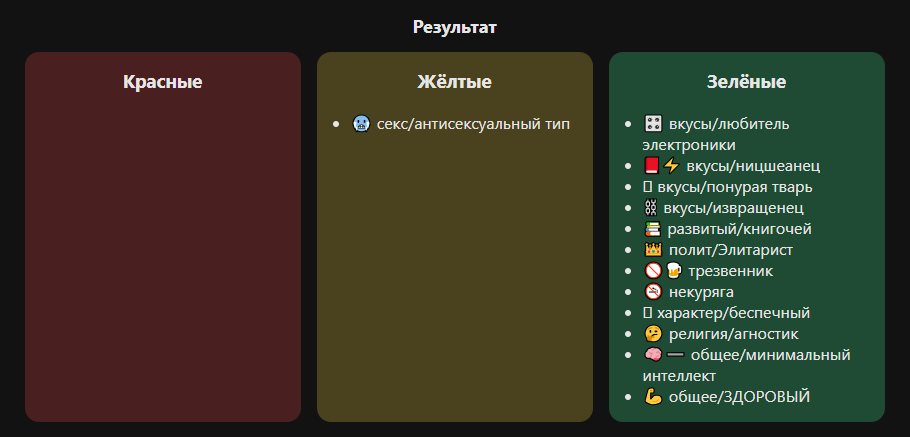This screenshot has width=910, height=437.
Task: Click the books stack emoji before книгочей
Action: point(653,229)
